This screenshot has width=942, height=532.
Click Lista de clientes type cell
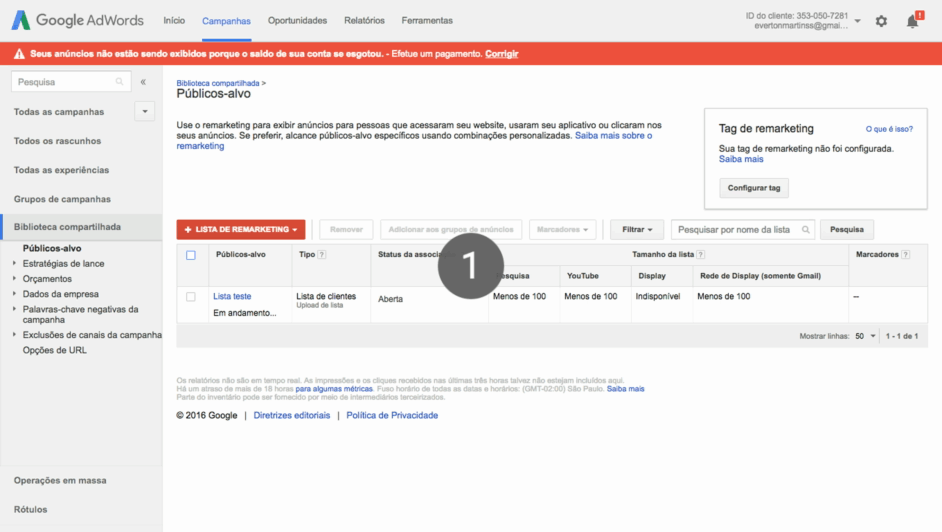[x=326, y=296]
